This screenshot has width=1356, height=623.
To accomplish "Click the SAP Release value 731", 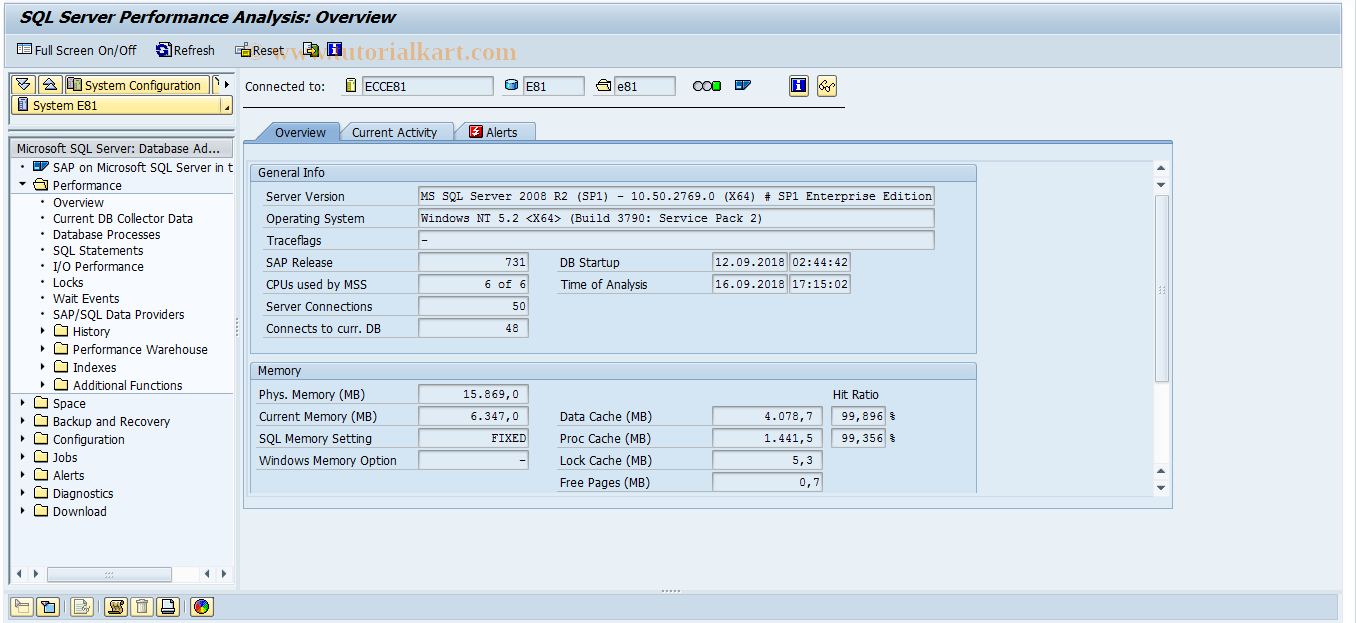I will coord(473,262).
